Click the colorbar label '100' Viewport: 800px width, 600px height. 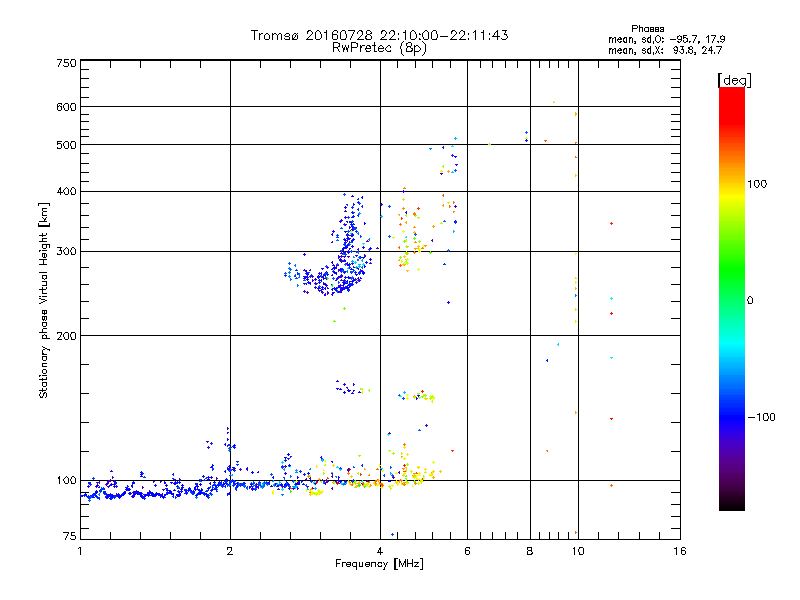tap(757, 184)
